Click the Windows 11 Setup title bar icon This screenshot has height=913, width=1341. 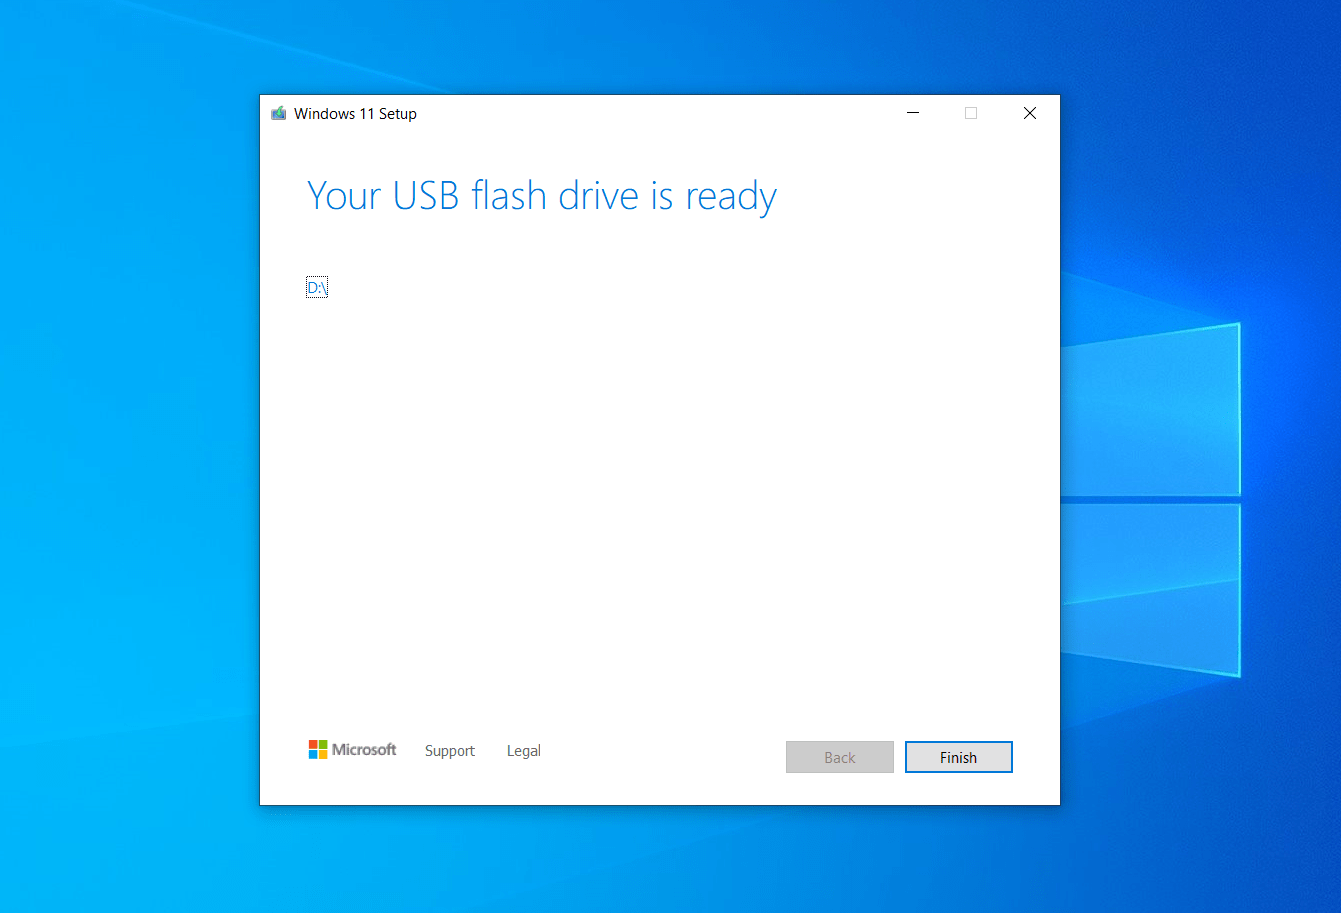[x=279, y=113]
